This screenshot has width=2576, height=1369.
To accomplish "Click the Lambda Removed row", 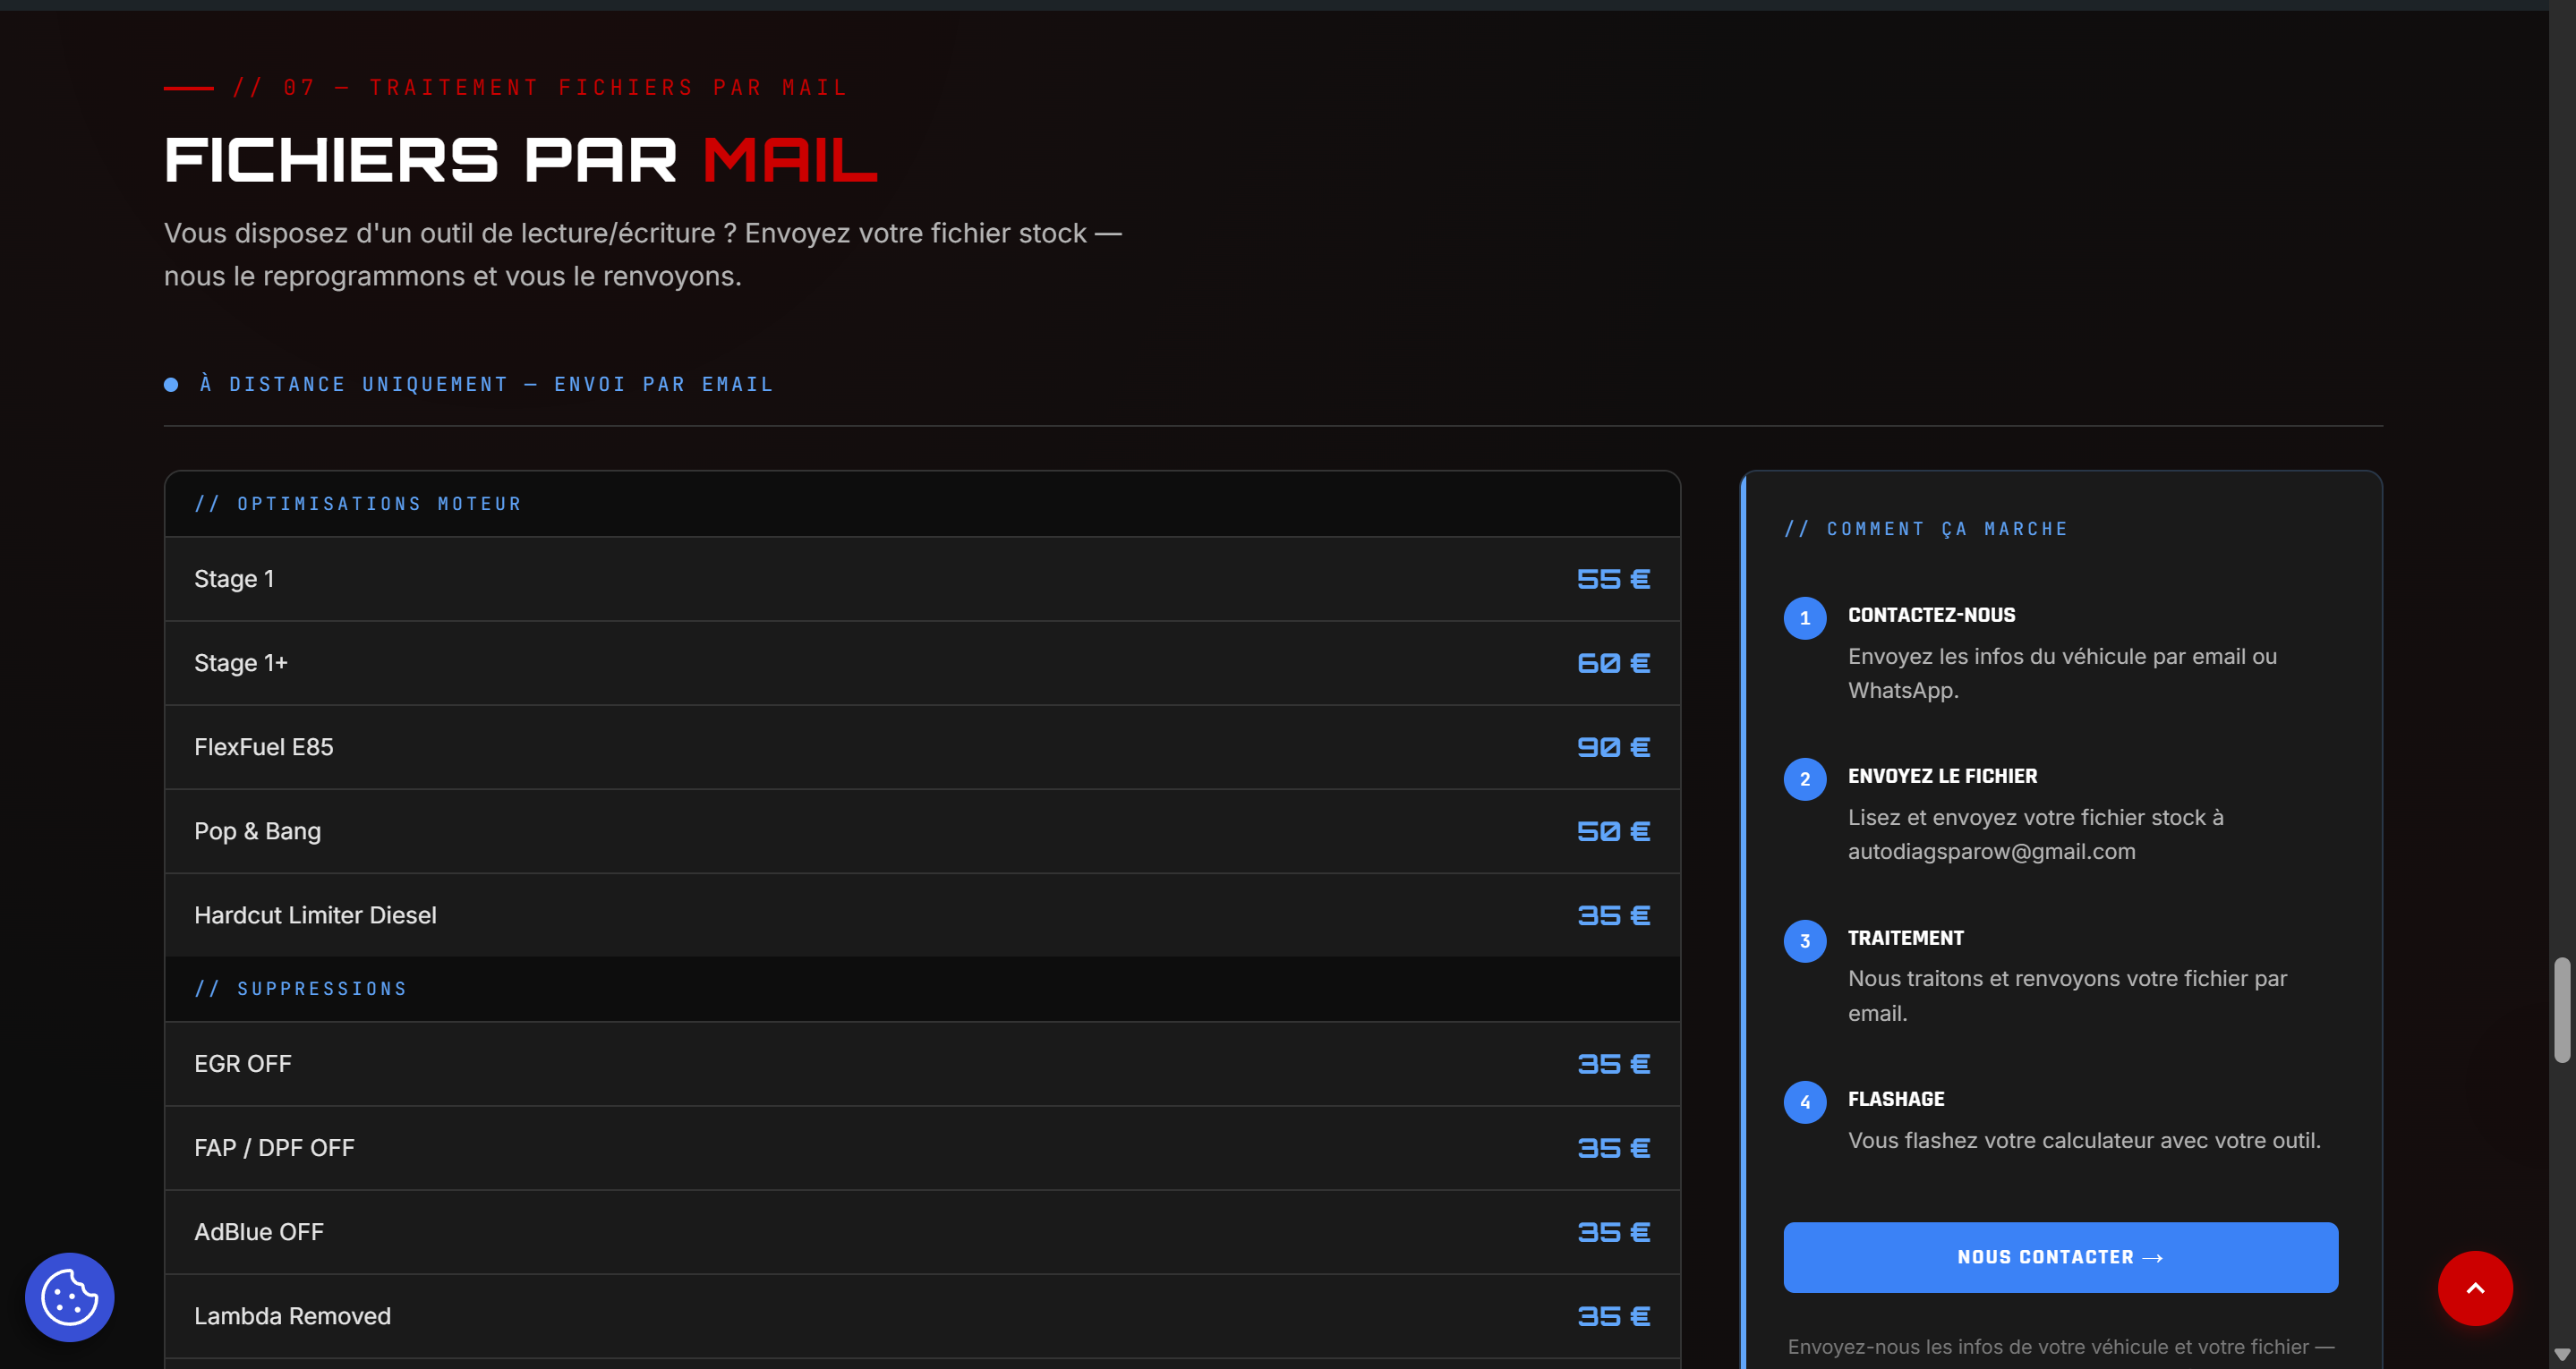I will 922,1316.
